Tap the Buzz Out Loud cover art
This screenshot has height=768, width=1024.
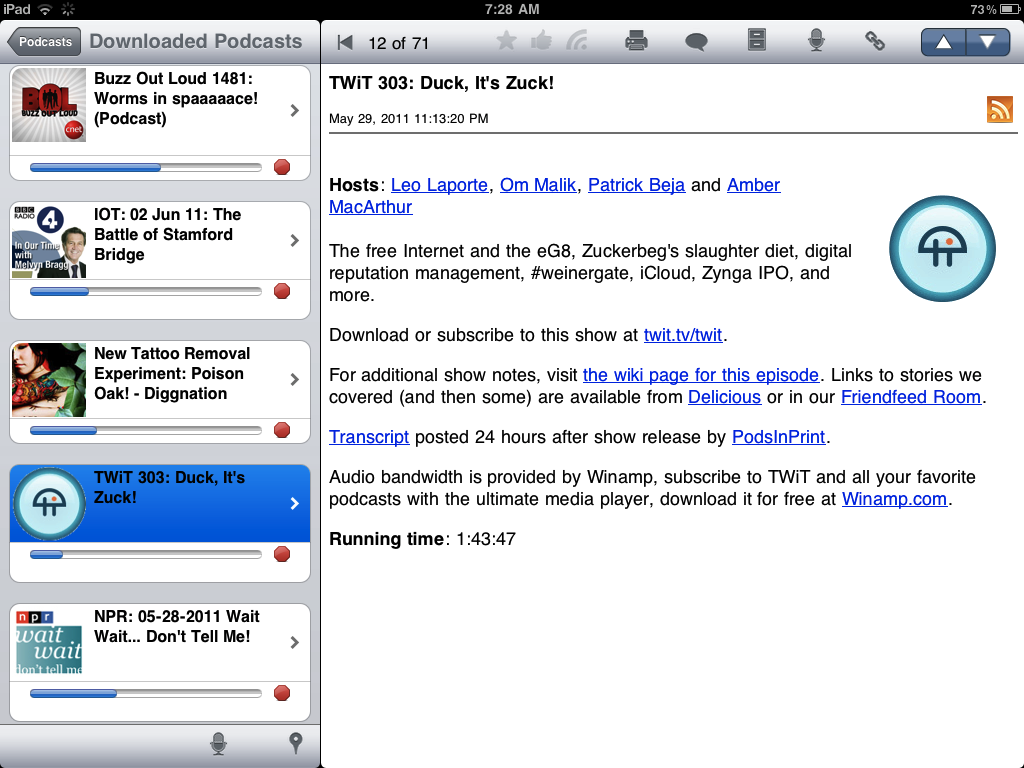(49, 104)
